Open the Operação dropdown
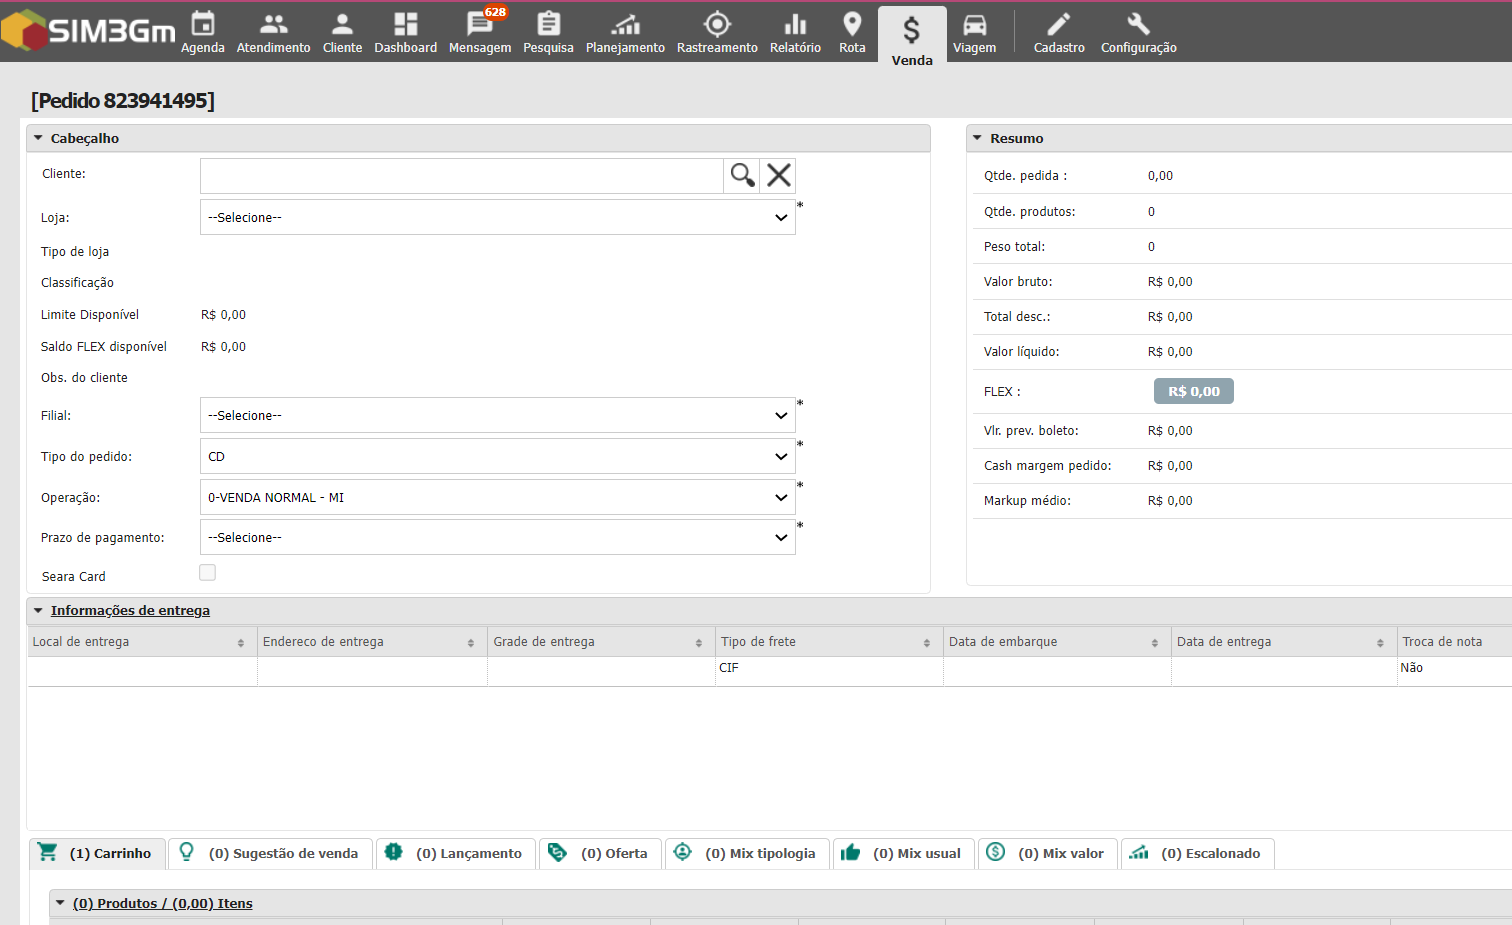 click(498, 497)
